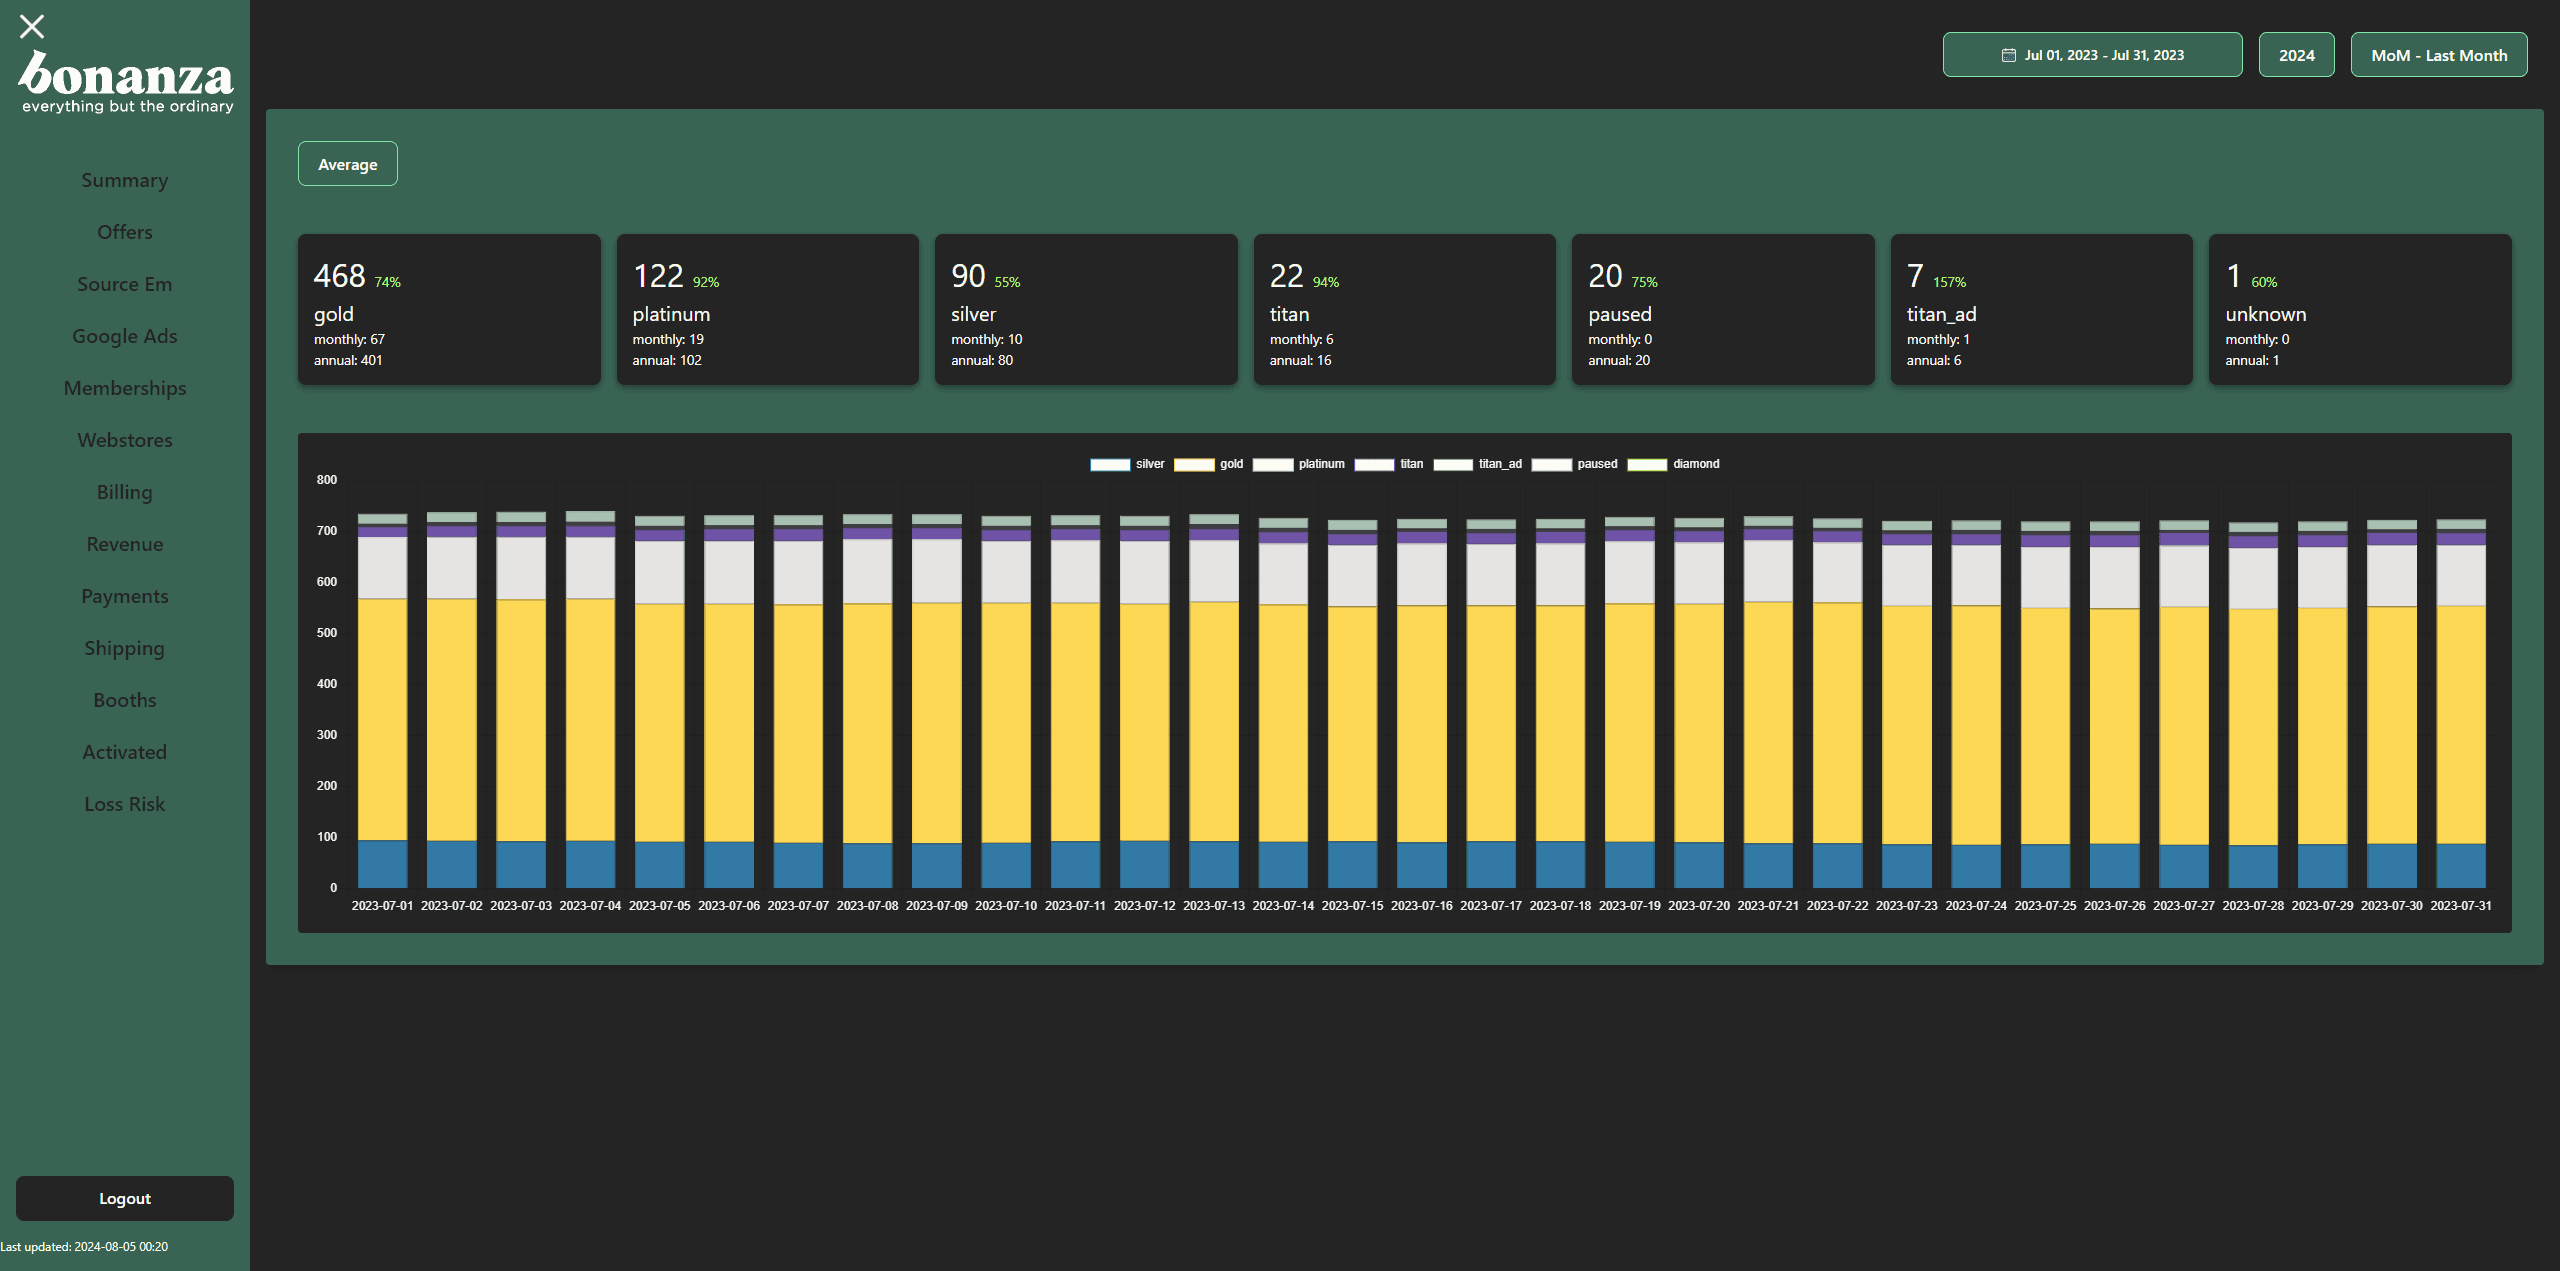Toggle gold series in chart legend

point(1208,464)
